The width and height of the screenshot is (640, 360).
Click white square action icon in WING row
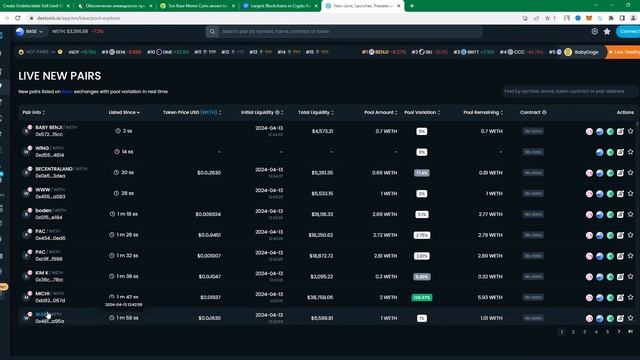pyautogui.click(x=620, y=152)
